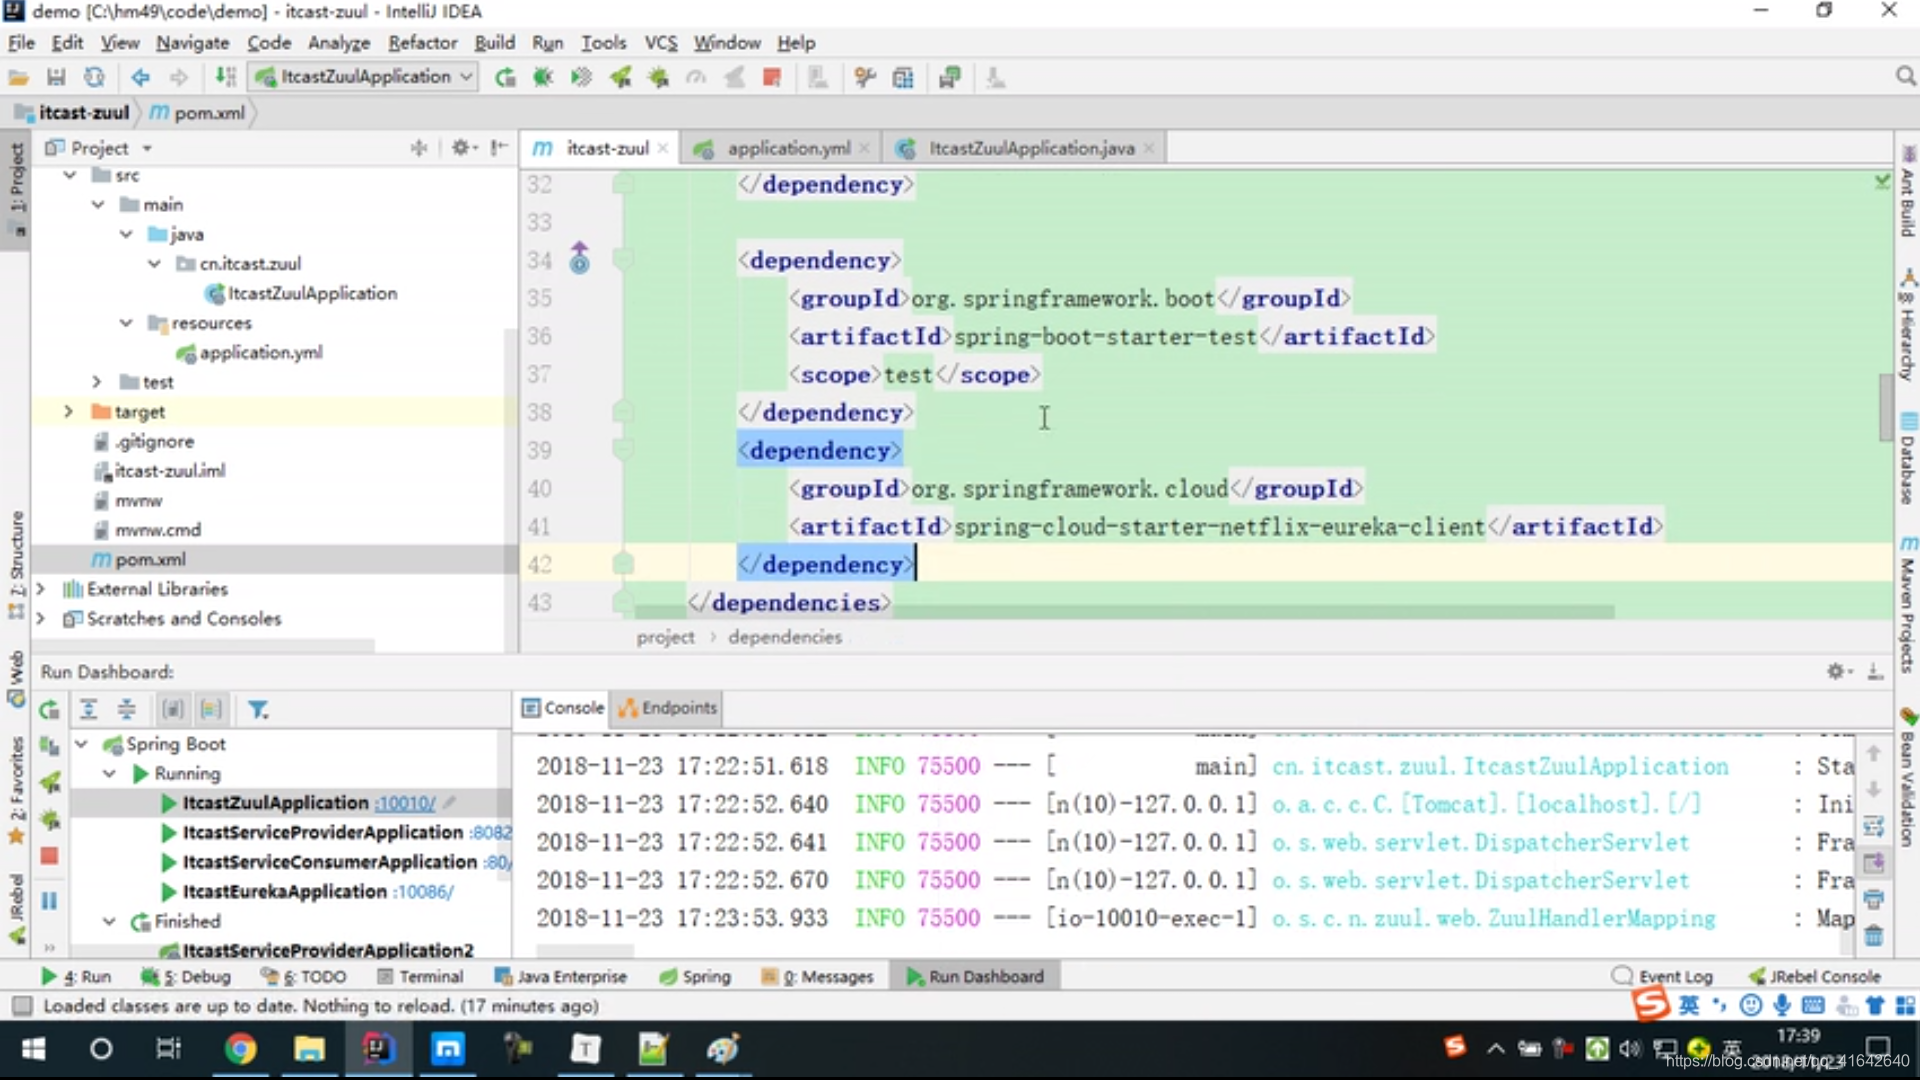Collapse the java folder
1920x1080 pixels.
tap(125, 234)
